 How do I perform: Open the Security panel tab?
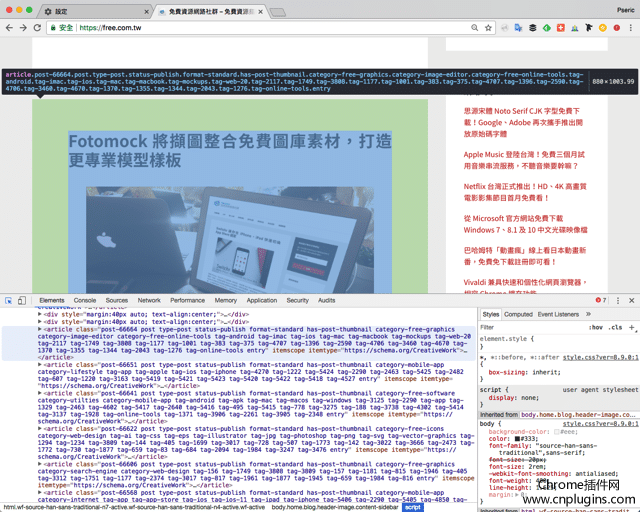[x=298, y=300]
